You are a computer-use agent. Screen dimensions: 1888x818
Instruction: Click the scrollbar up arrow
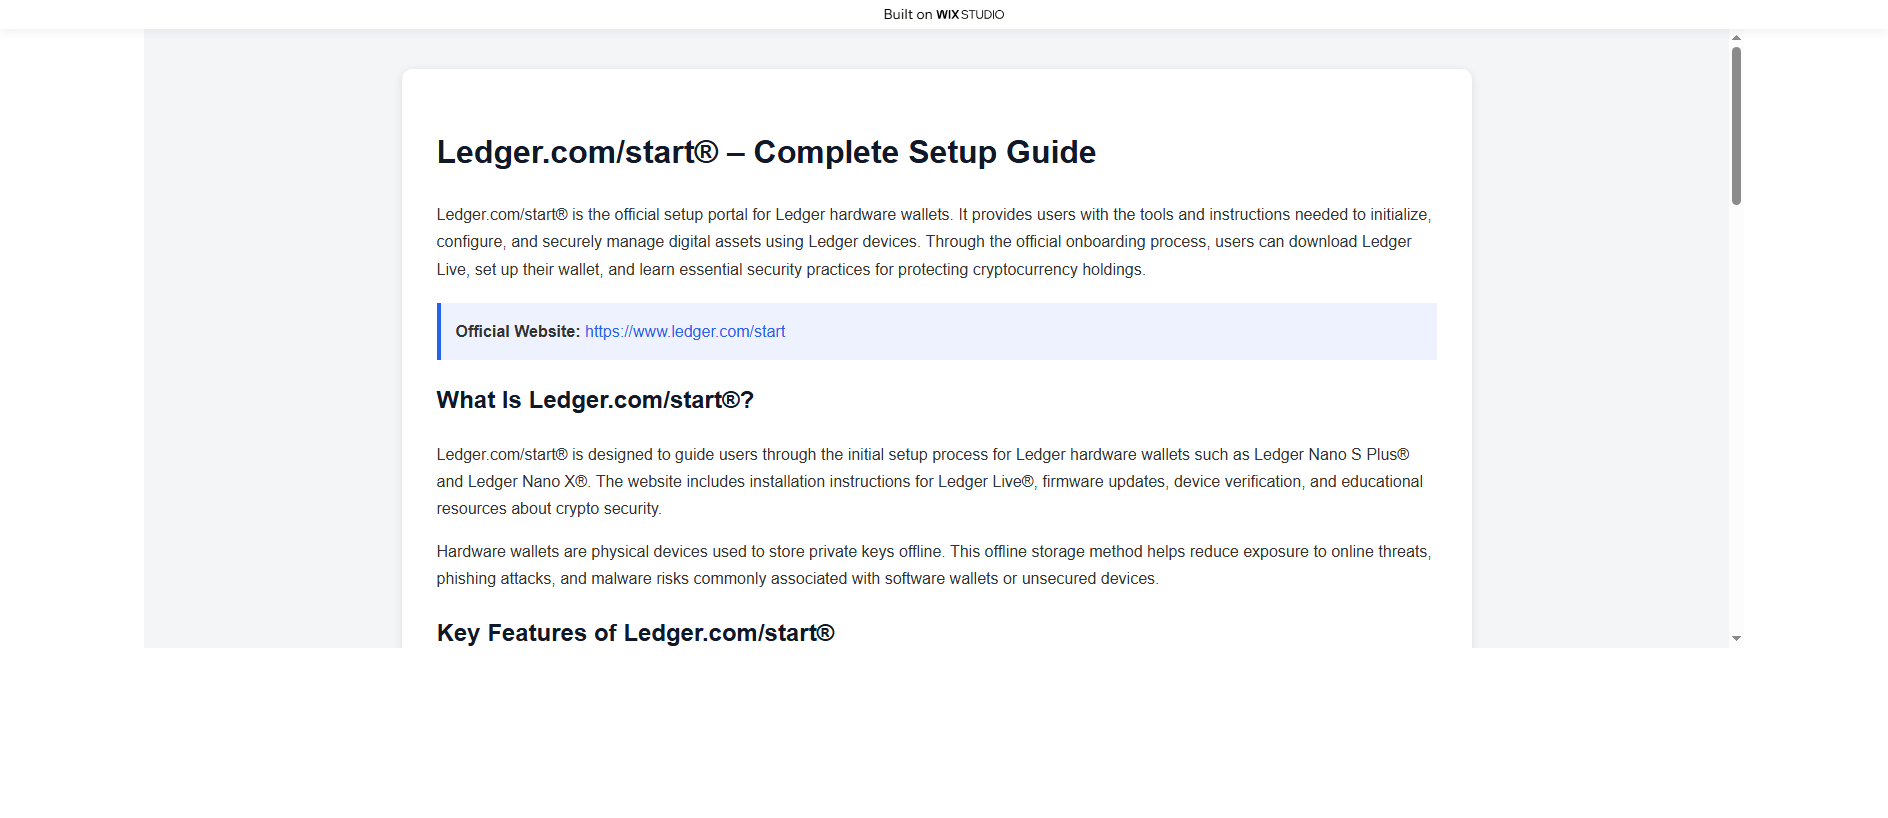click(x=1736, y=37)
